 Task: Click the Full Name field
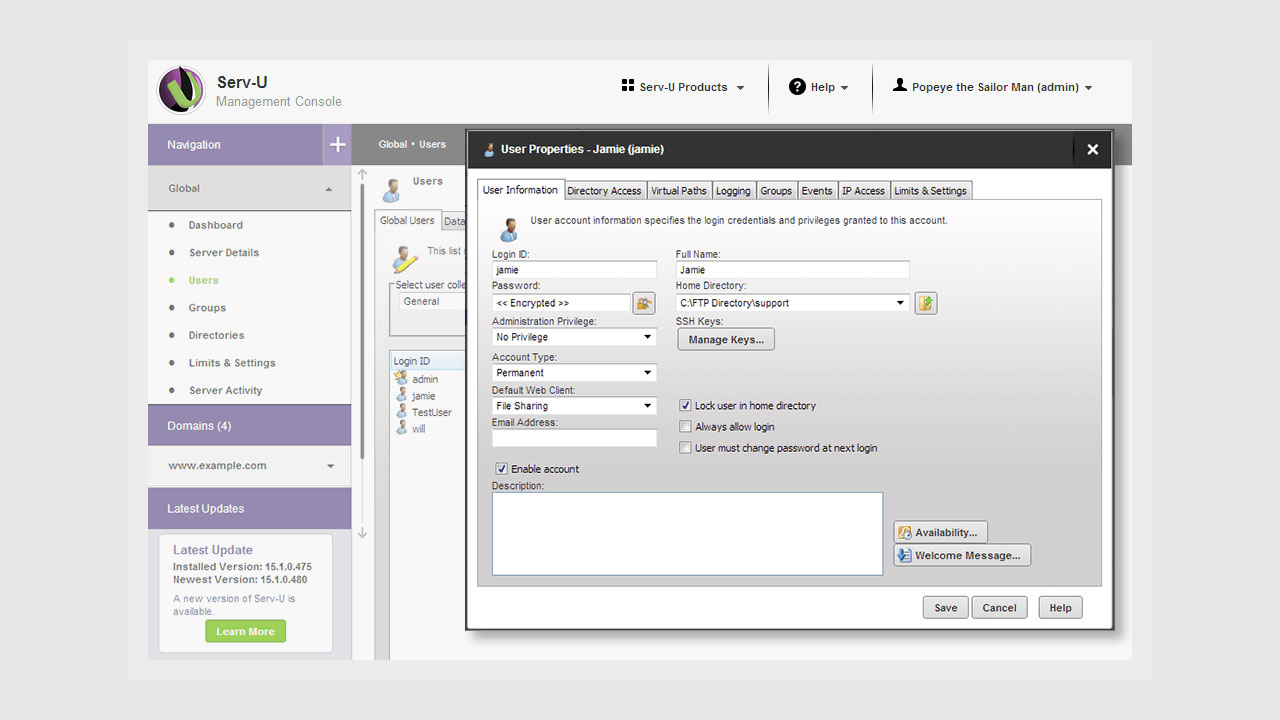793,270
